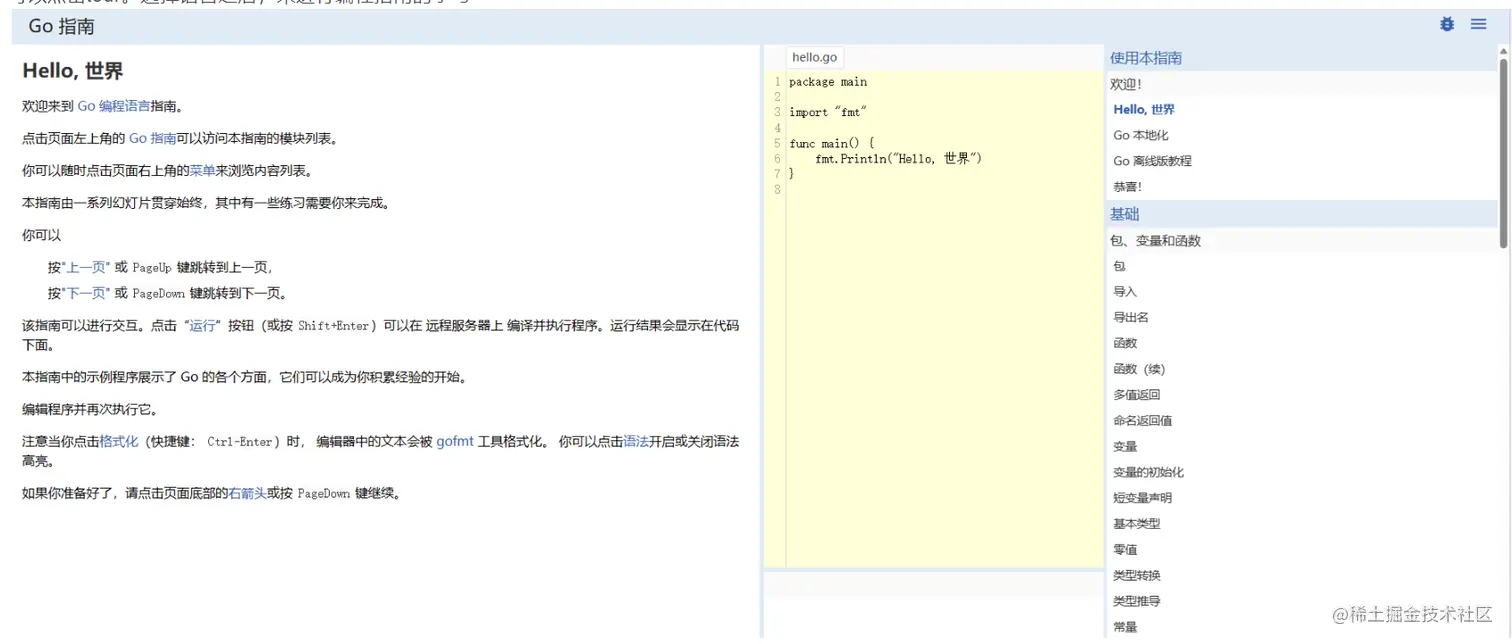Screen dimensions: 1512x644
Task: Click the 下一页 link
Action: tap(87, 293)
